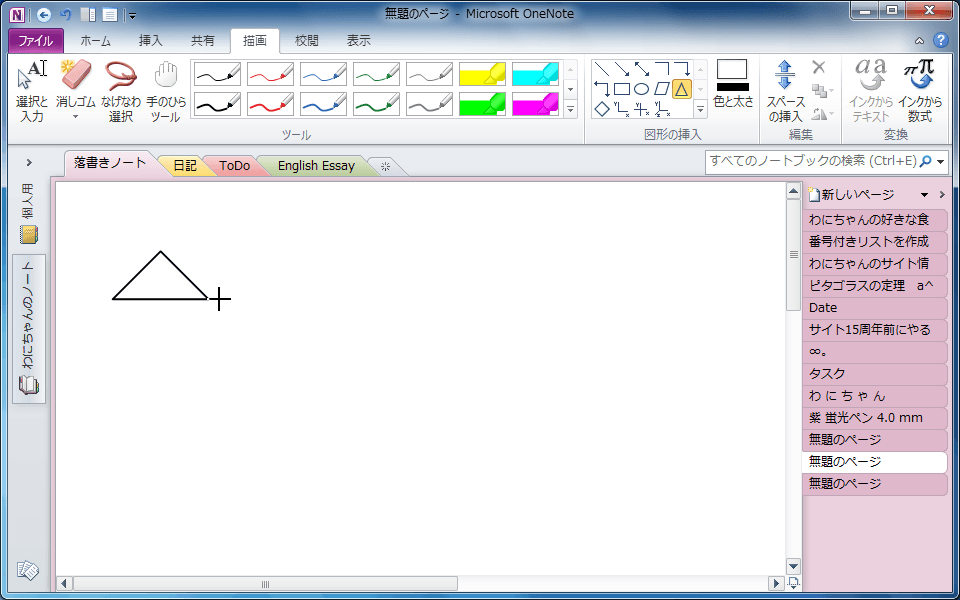Open the ピタゴラスの定理 page

pyautogui.click(x=874, y=286)
